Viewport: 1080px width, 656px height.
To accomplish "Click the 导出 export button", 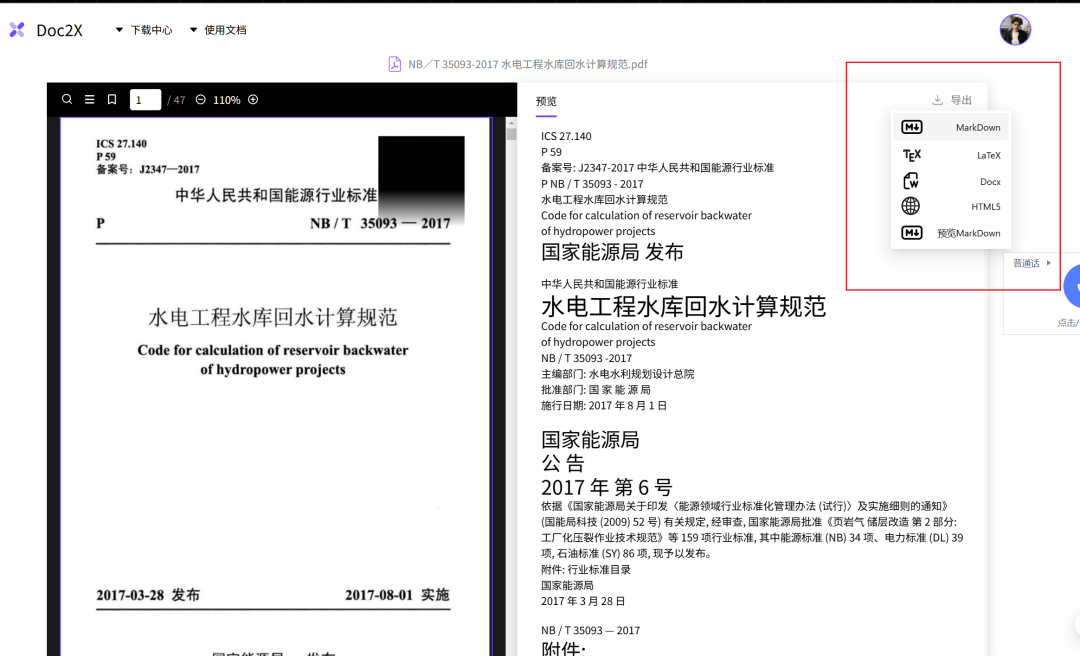I will tap(952, 99).
